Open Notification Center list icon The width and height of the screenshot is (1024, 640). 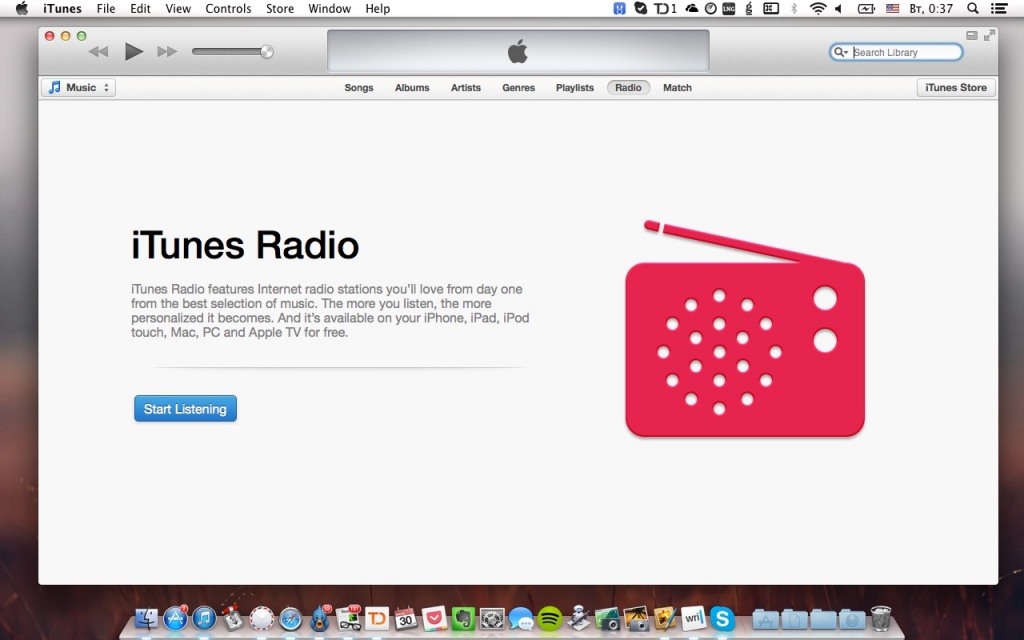pyautogui.click(x=999, y=8)
